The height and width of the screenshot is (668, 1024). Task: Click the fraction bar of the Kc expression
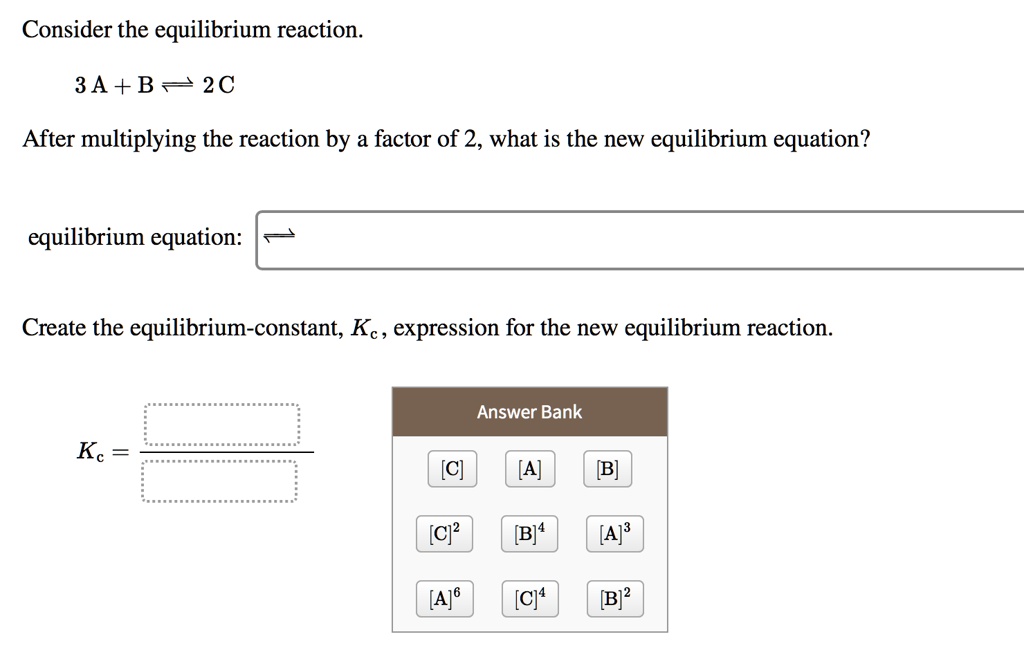point(225,450)
